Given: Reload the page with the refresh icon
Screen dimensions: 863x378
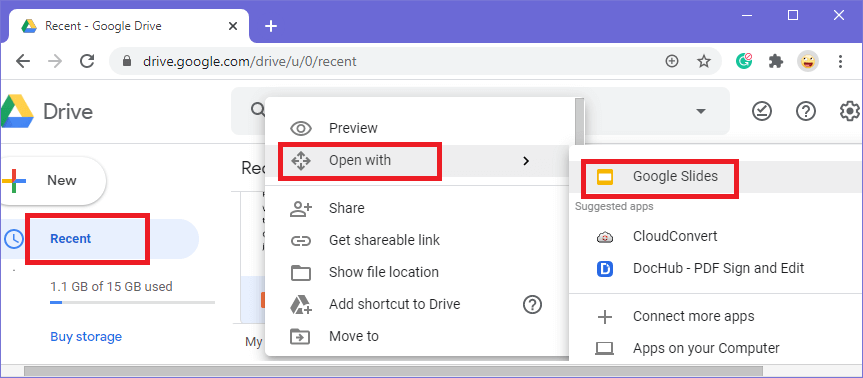Looking at the screenshot, I should point(87,61).
